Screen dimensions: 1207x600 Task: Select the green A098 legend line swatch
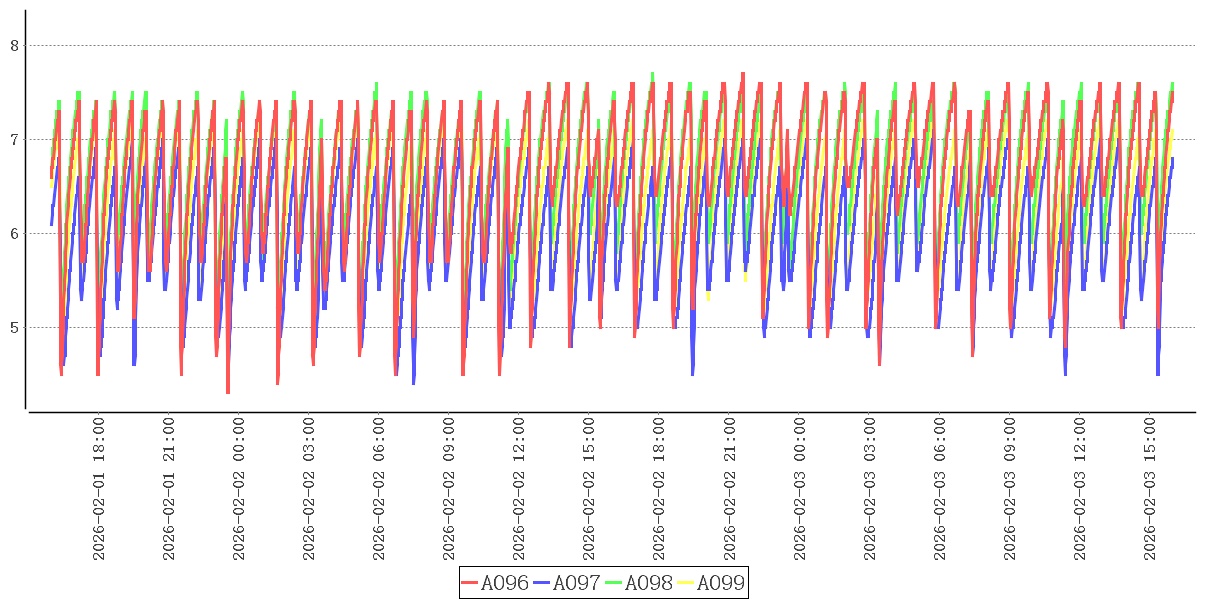click(614, 583)
